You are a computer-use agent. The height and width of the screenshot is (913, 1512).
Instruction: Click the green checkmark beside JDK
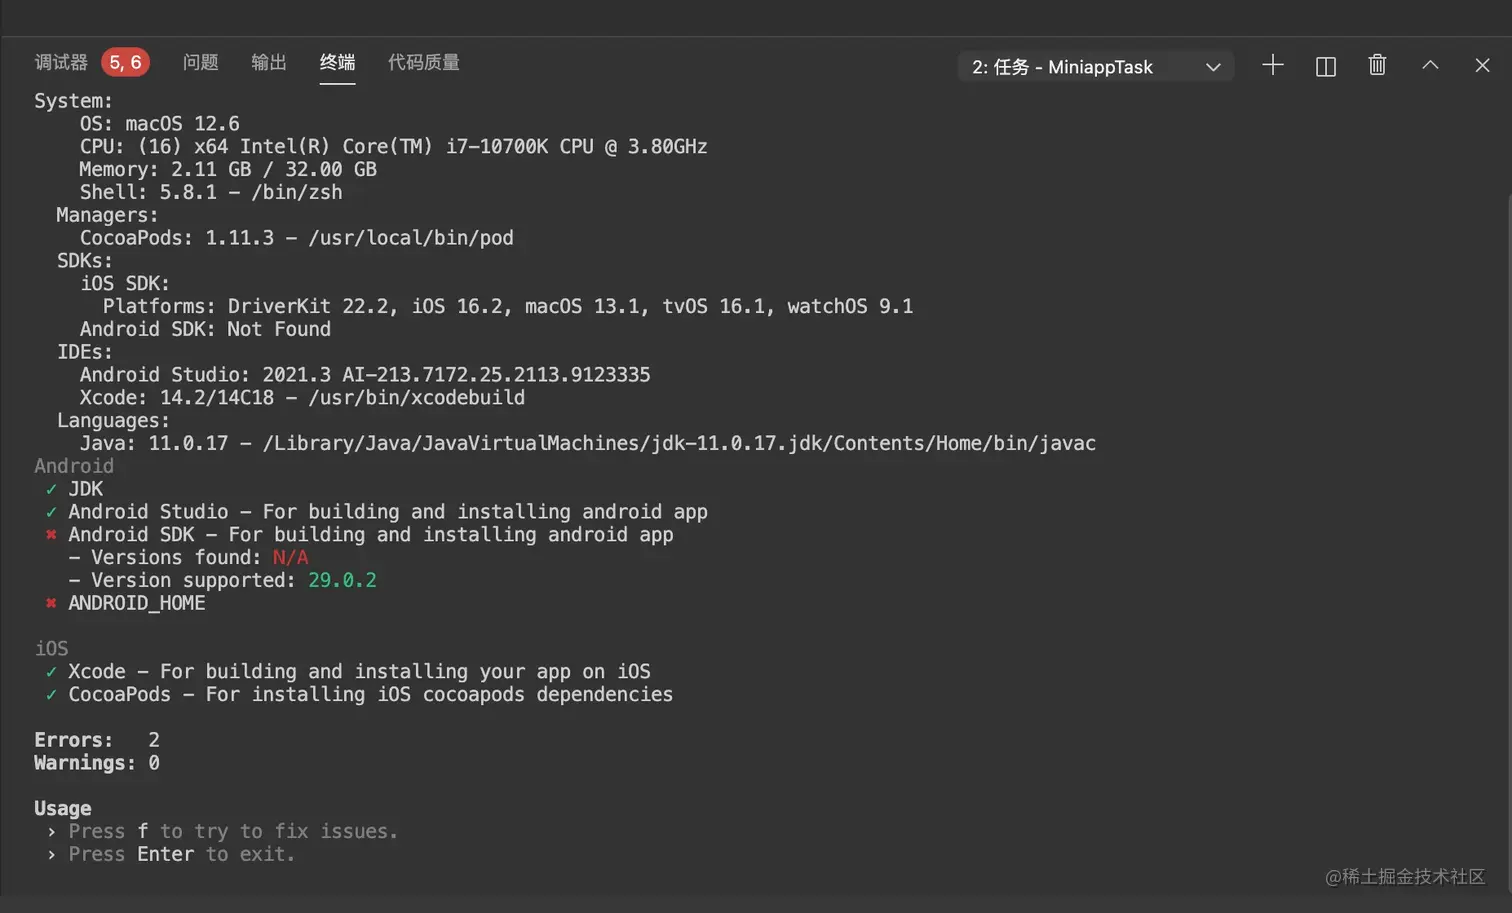[x=51, y=489]
